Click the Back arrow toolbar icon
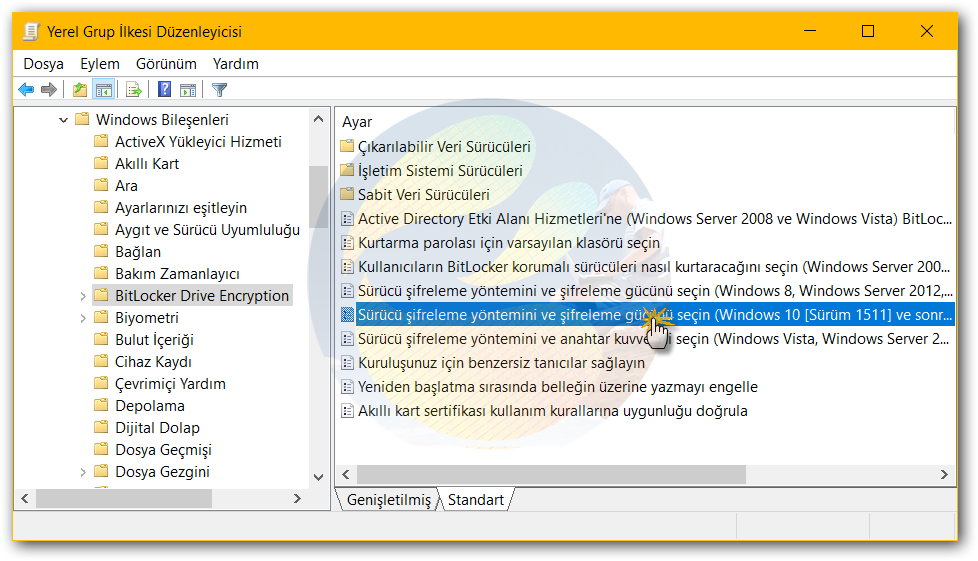The image size is (978, 561). pyautogui.click(x=26, y=90)
